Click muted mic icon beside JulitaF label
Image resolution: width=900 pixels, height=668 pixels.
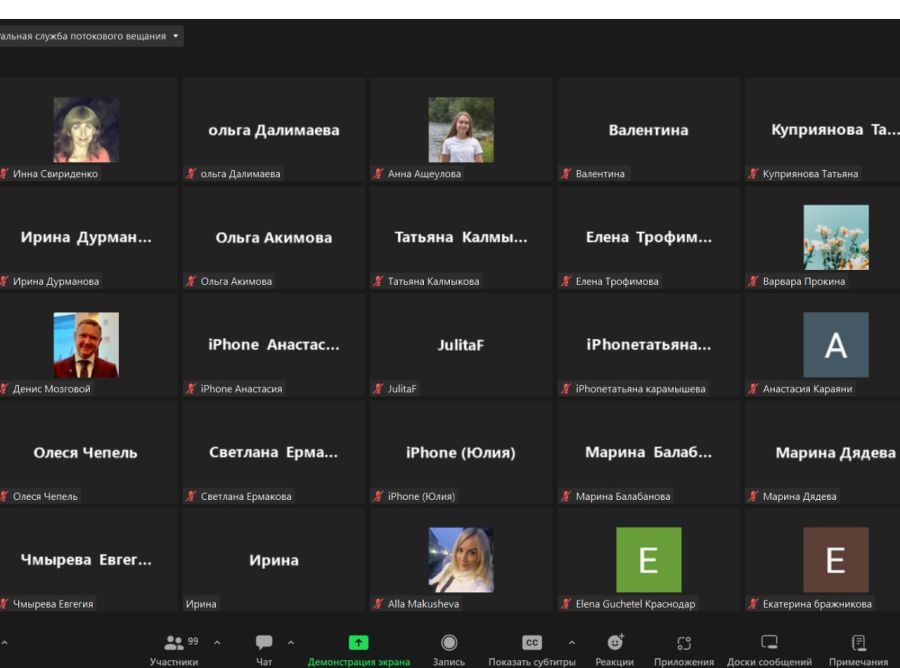pos(378,389)
